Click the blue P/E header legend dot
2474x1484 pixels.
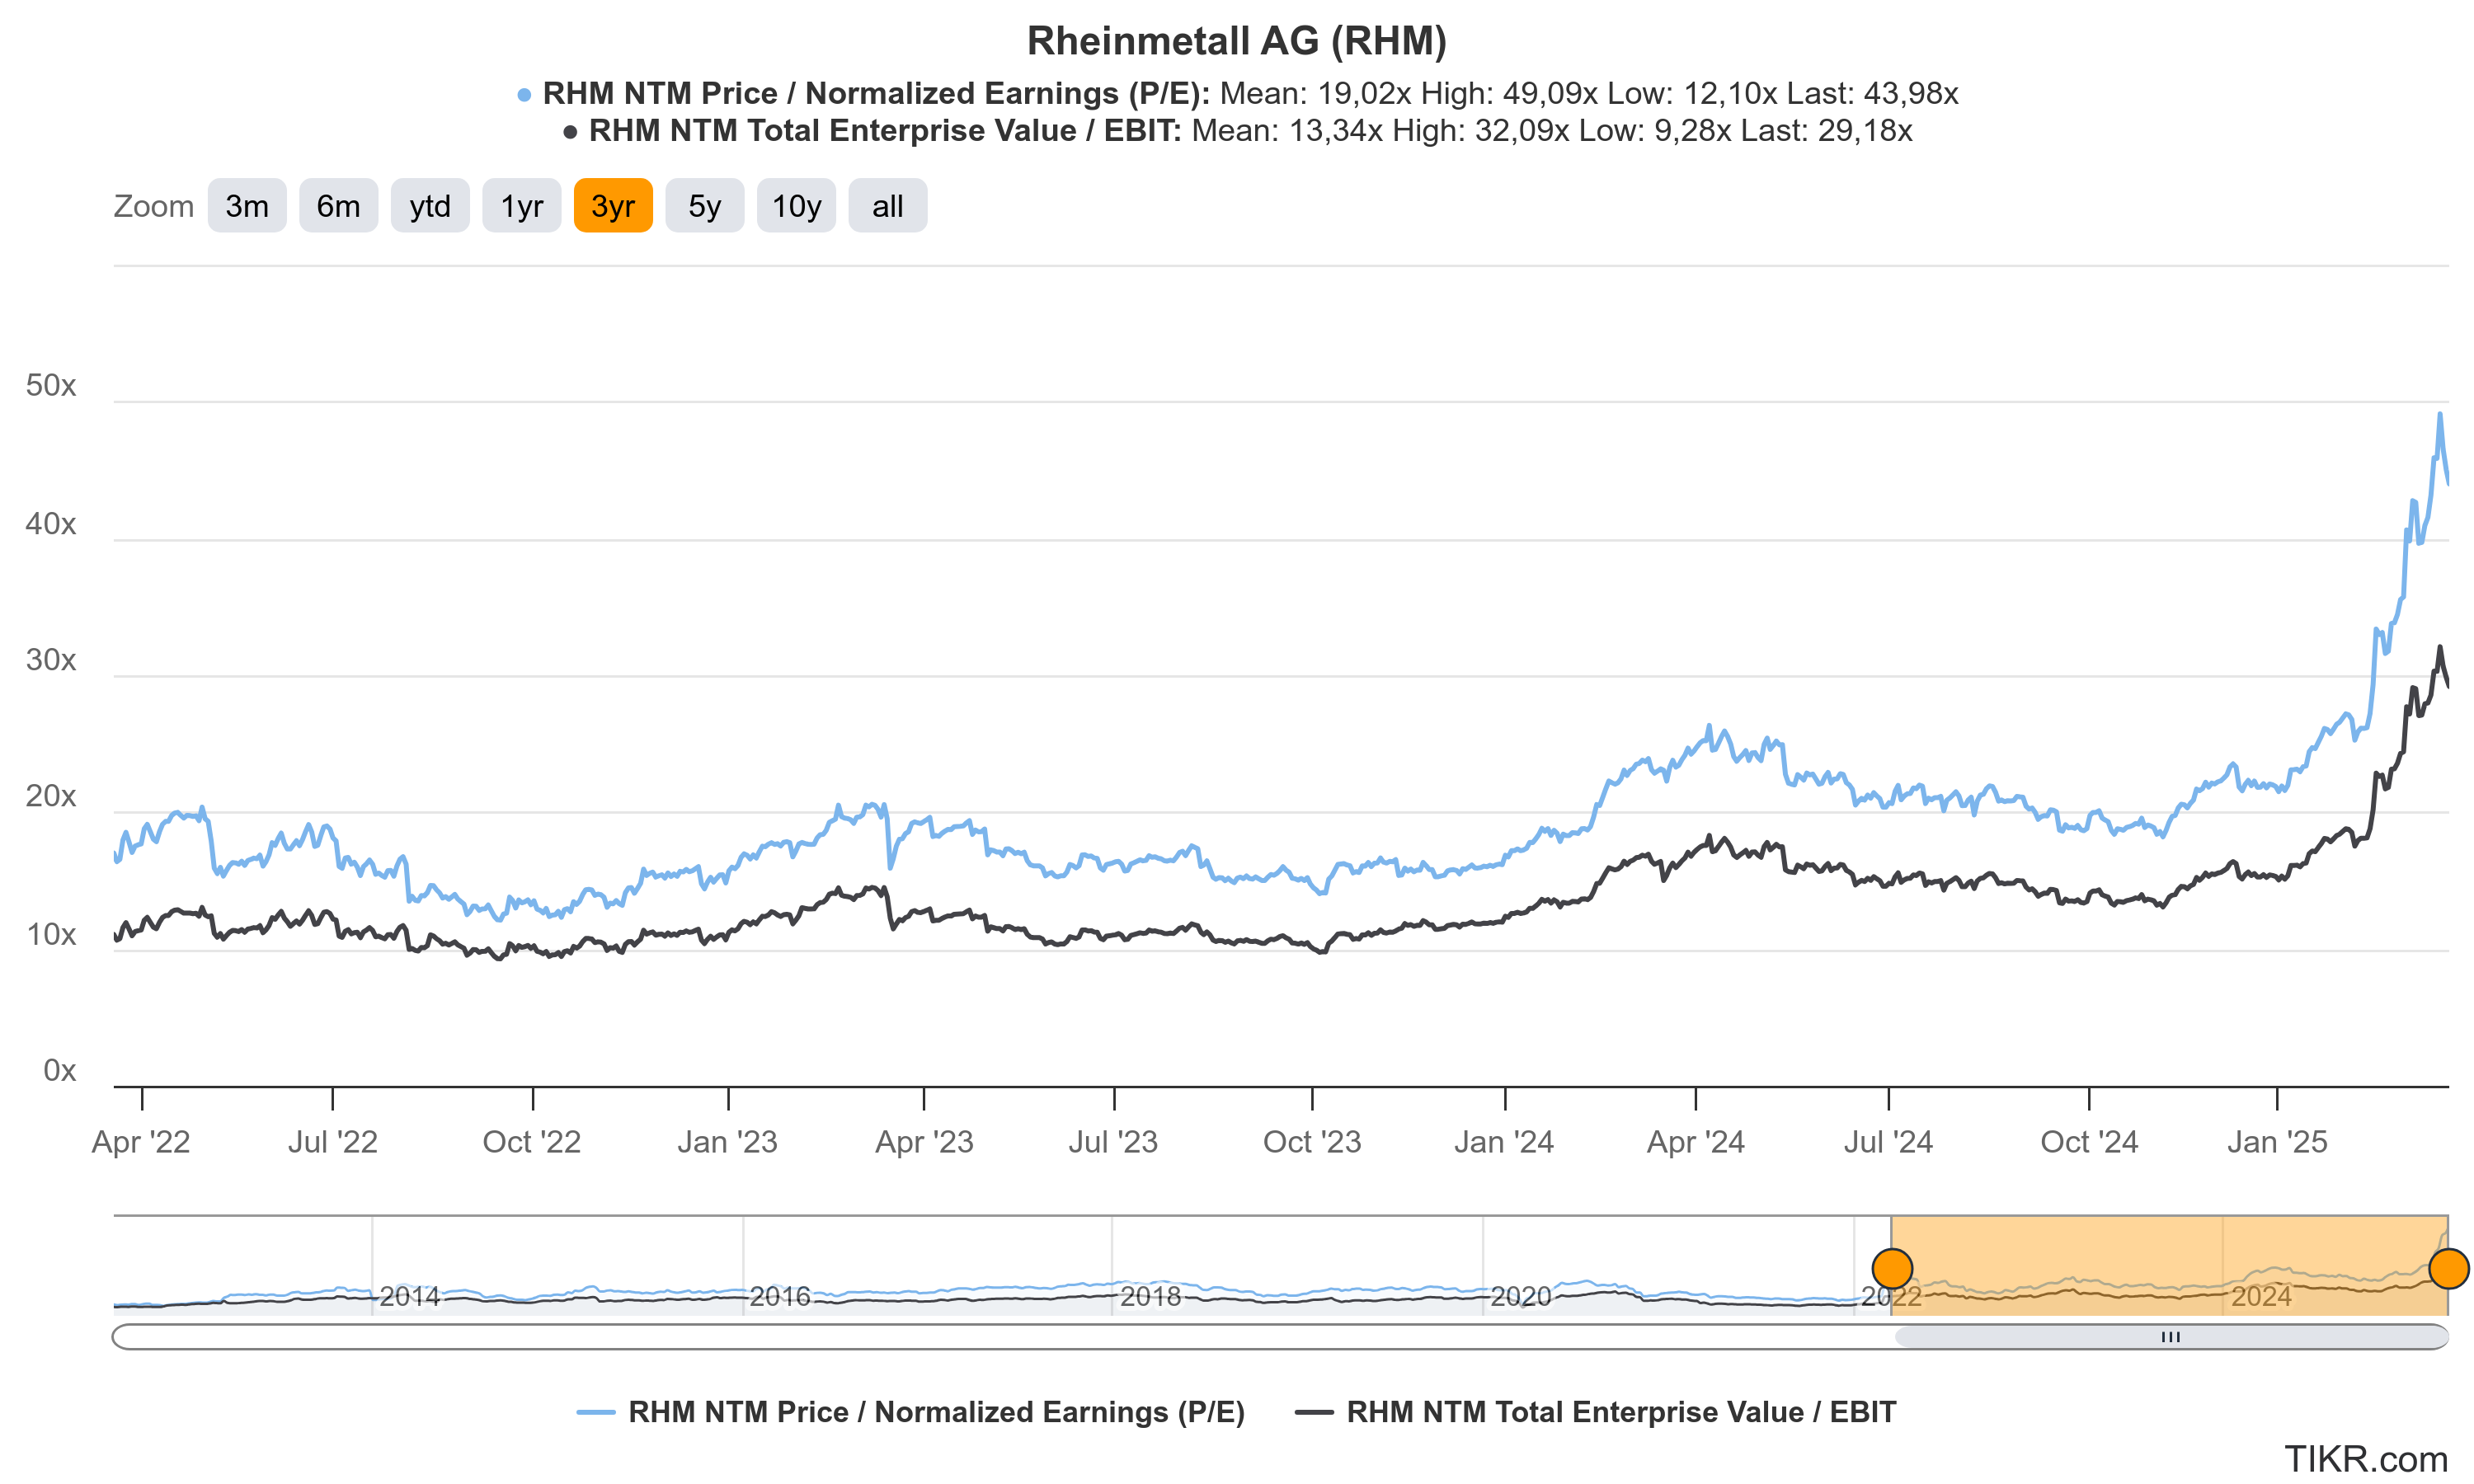tap(524, 95)
